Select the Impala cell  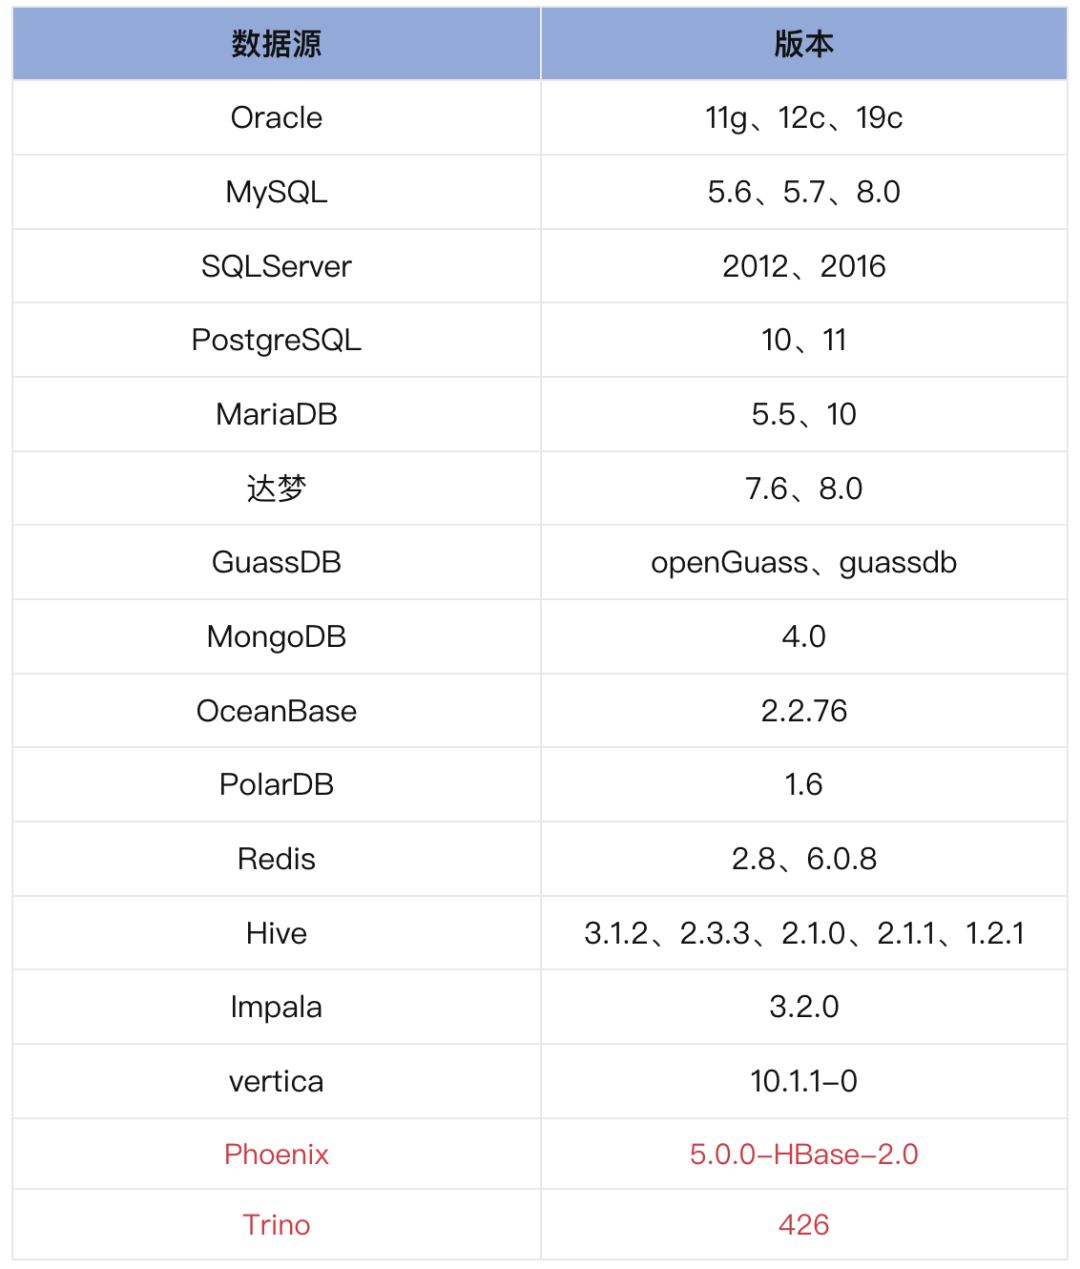pyautogui.click(x=276, y=1007)
